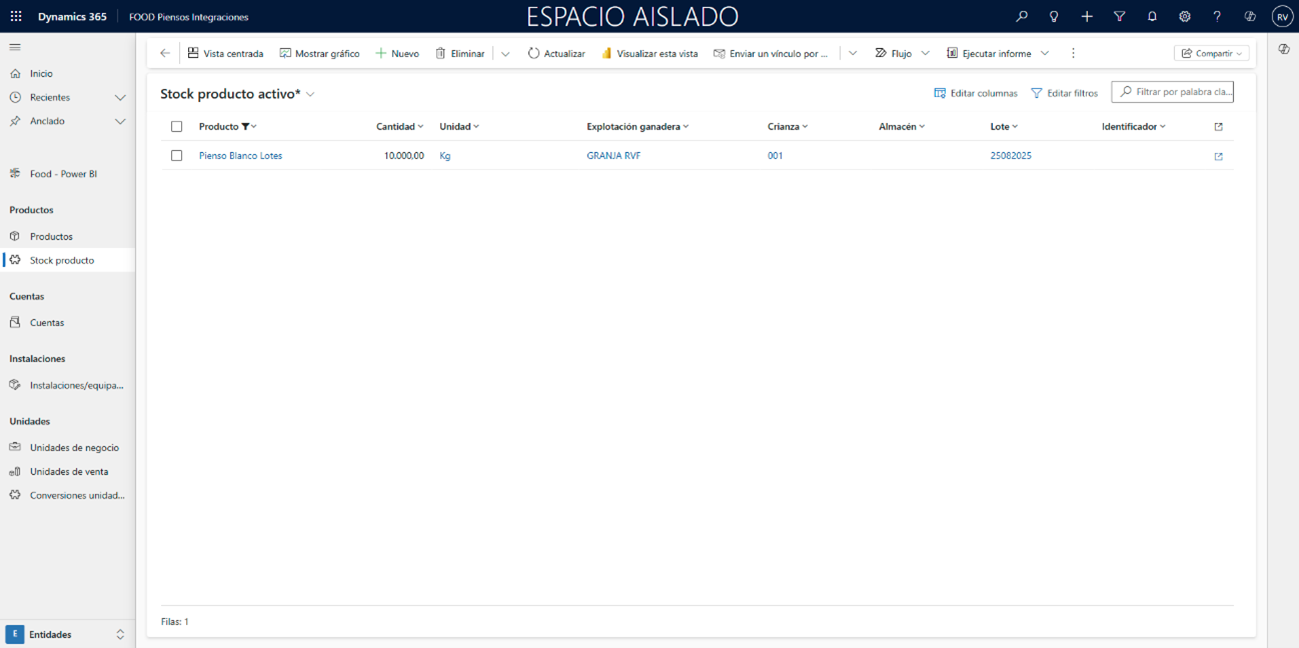Click the search magnifier icon in header
Image resolution: width=1299 pixels, height=648 pixels.
click(x=1021, y=17)
